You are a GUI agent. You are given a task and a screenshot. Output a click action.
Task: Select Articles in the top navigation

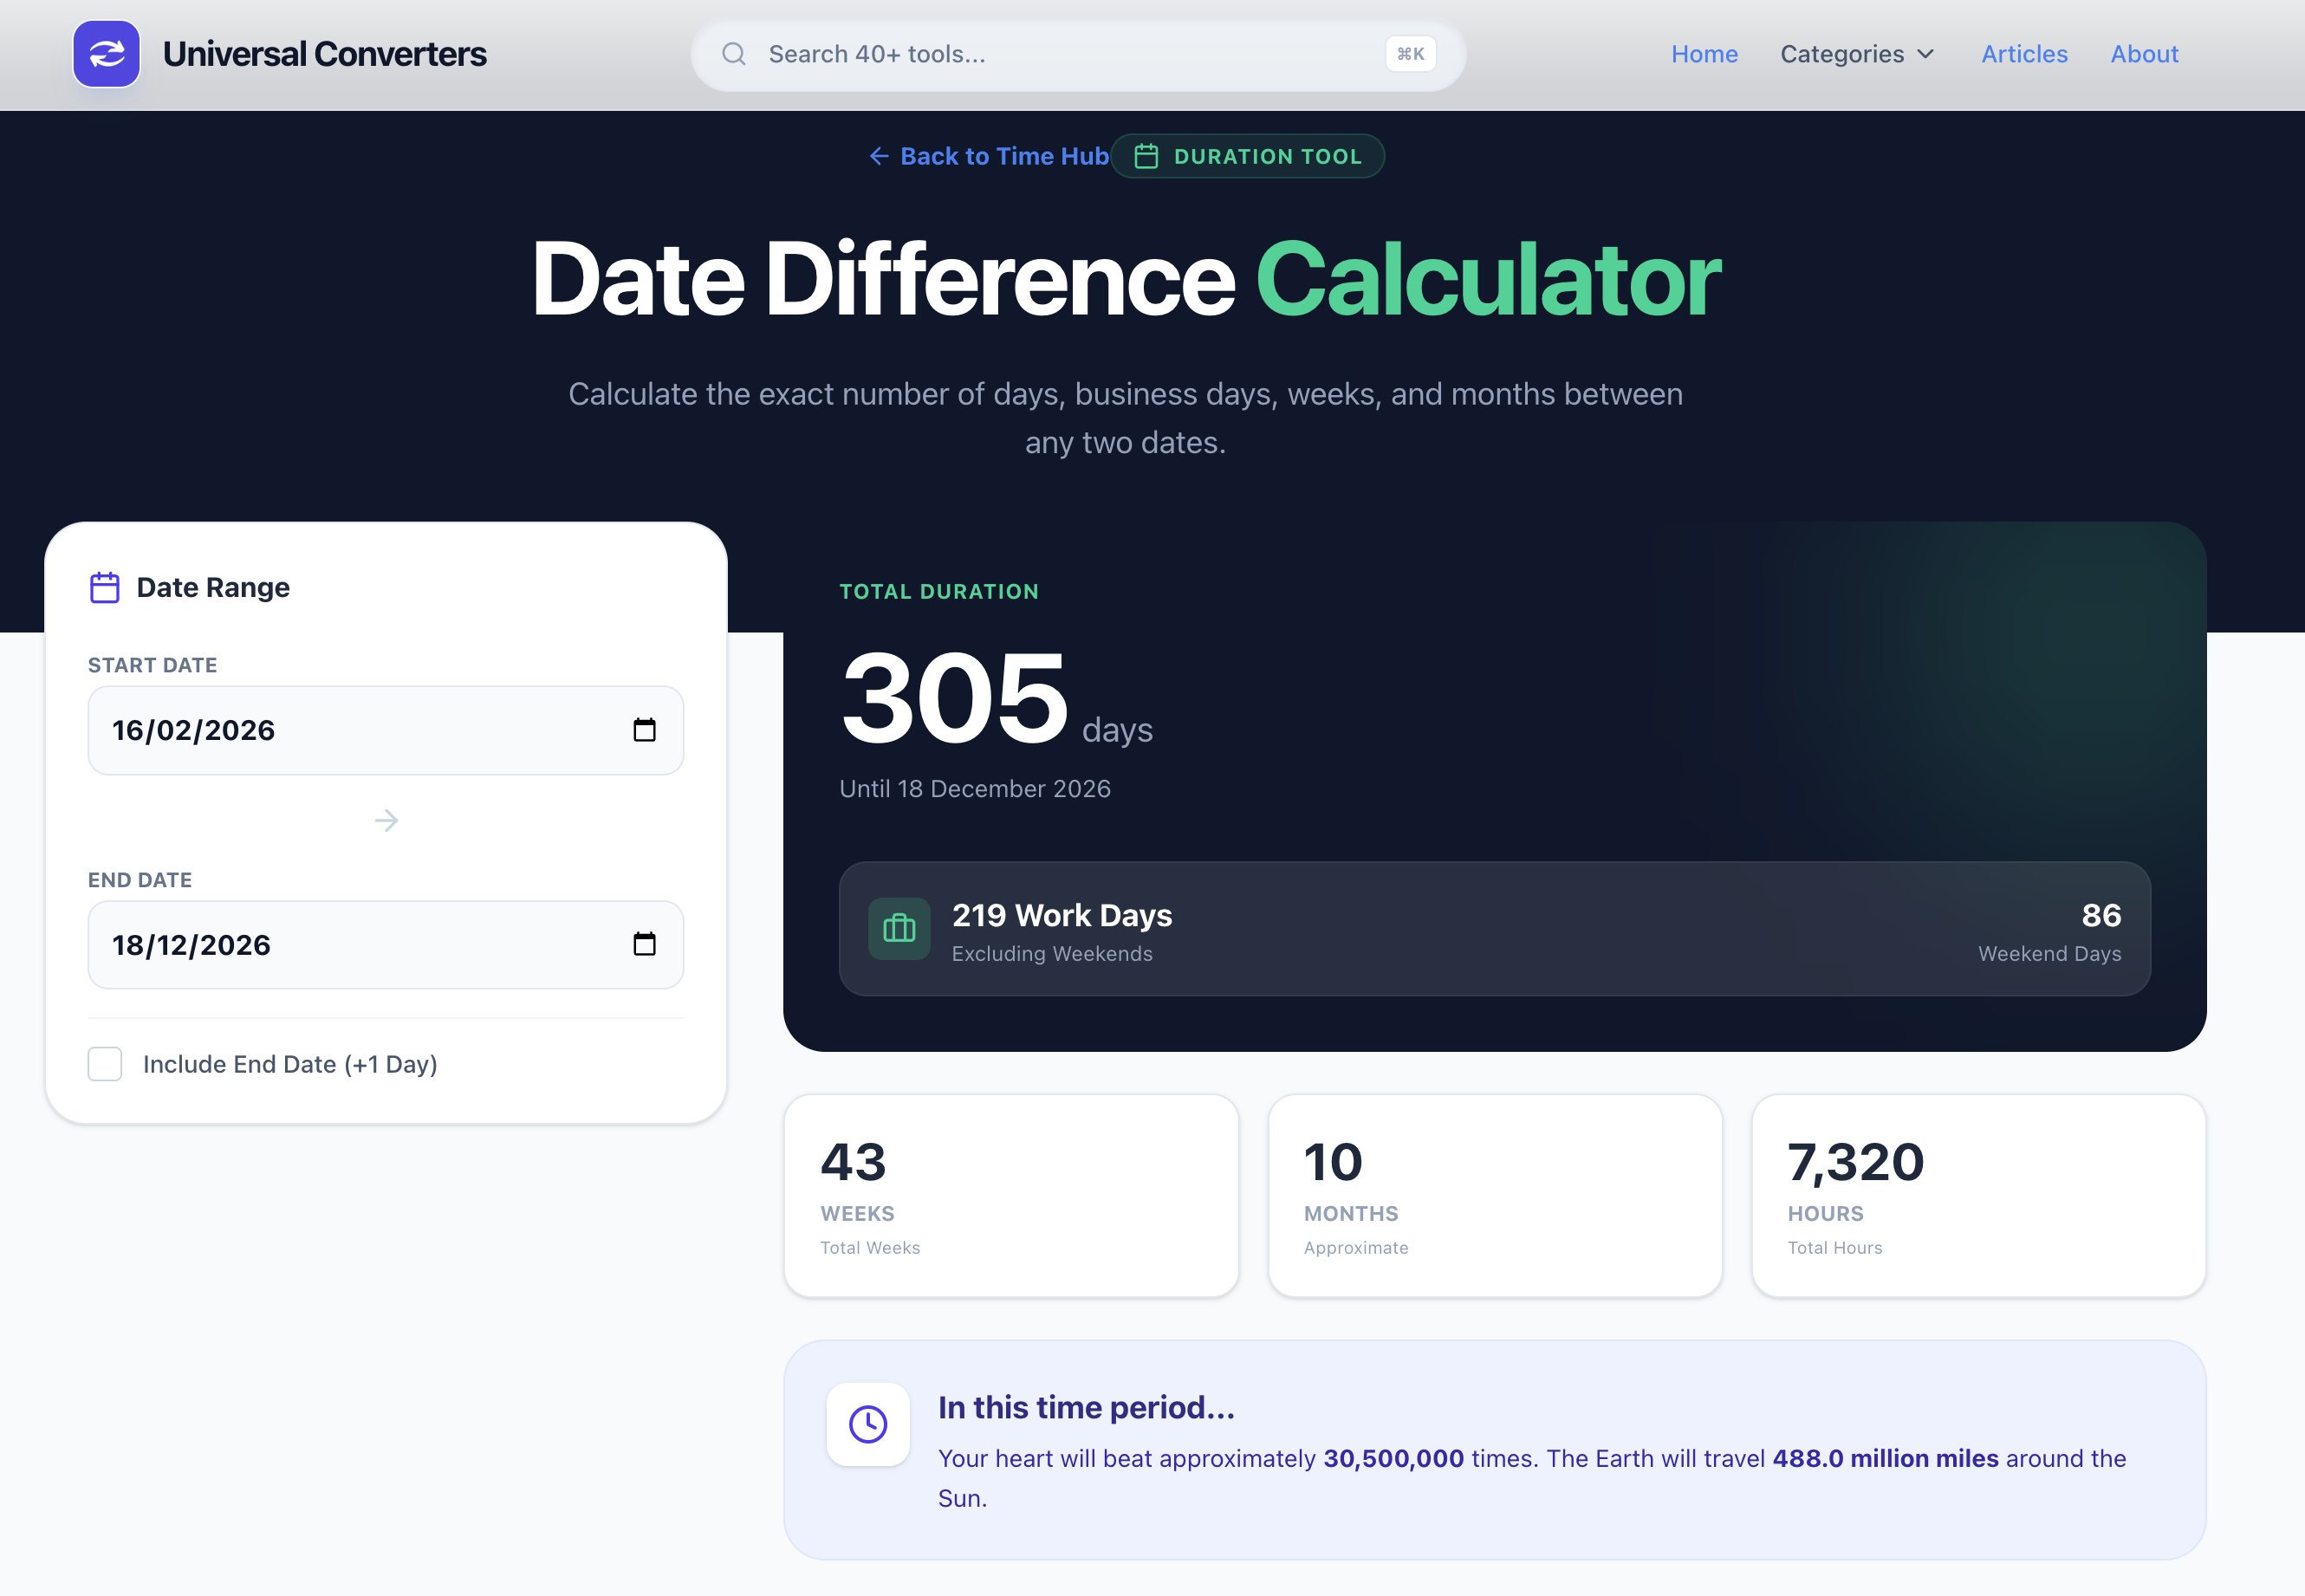[x=2024, y=54]
